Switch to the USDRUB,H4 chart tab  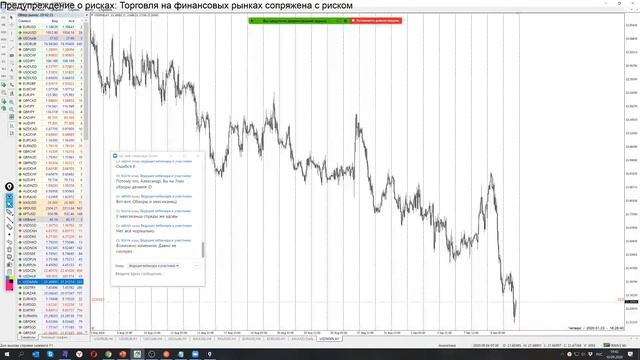point(104,339)
